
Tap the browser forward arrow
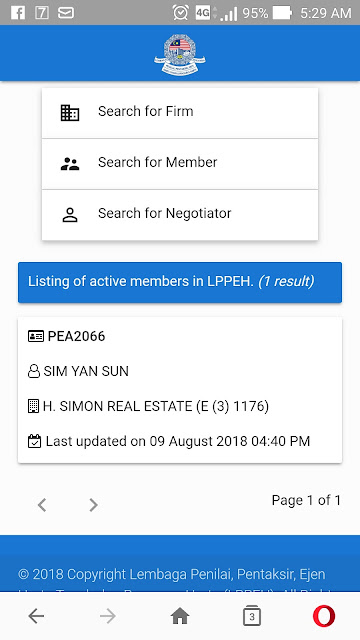(x=108, y=616)
